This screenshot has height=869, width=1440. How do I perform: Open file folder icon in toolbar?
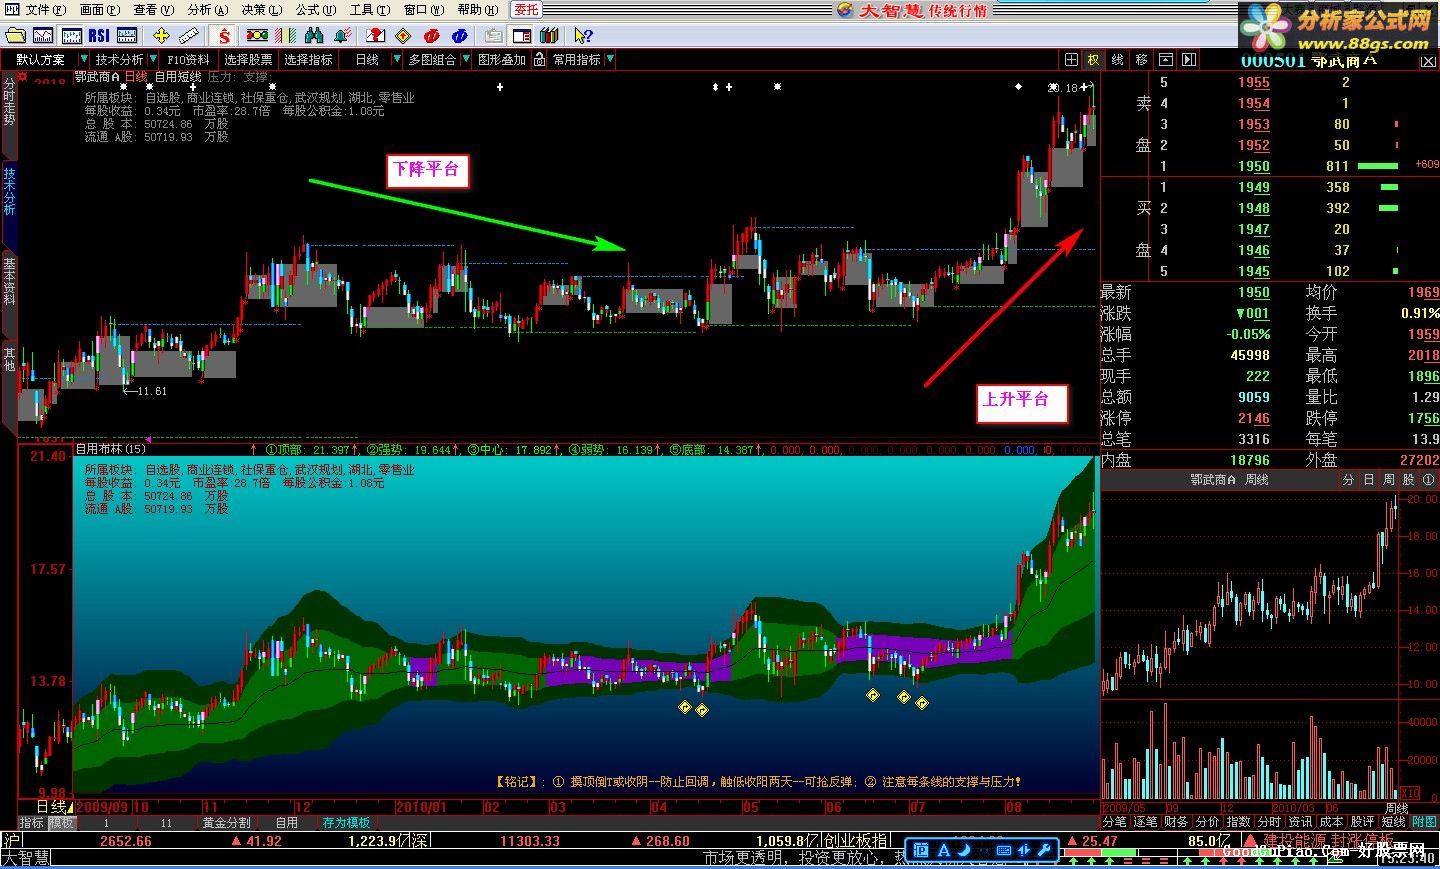tap(16, 36)
